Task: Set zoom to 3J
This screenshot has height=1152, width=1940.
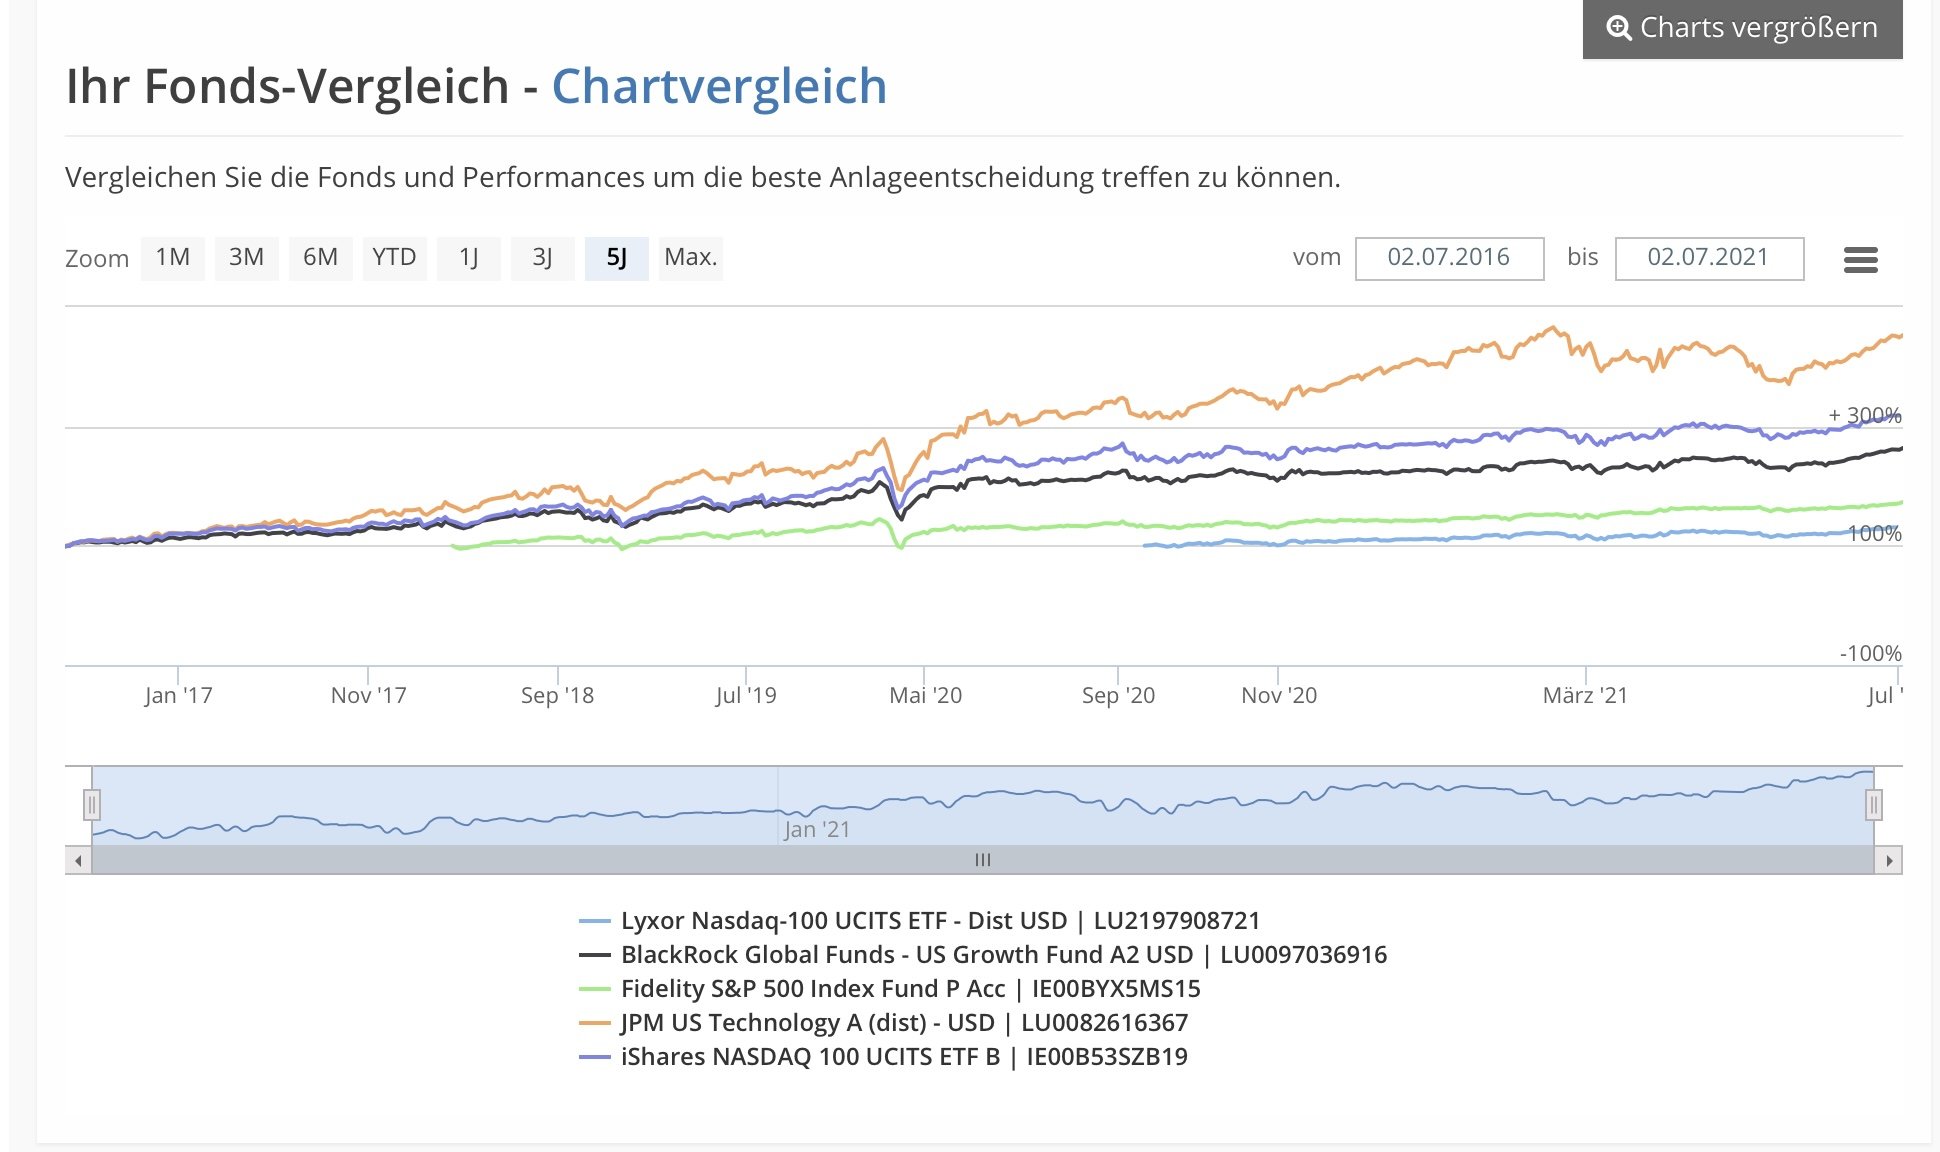Action: (x=542, y=258)
